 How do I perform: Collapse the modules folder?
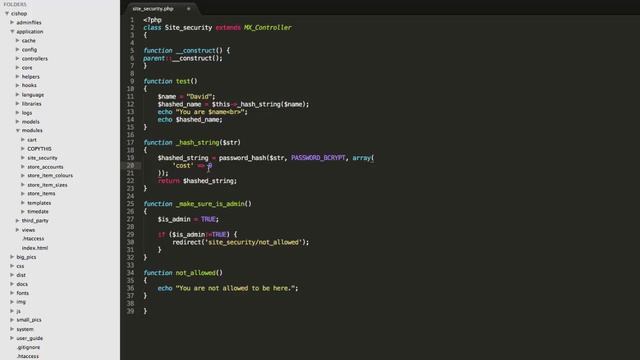[x=18, y=131]
